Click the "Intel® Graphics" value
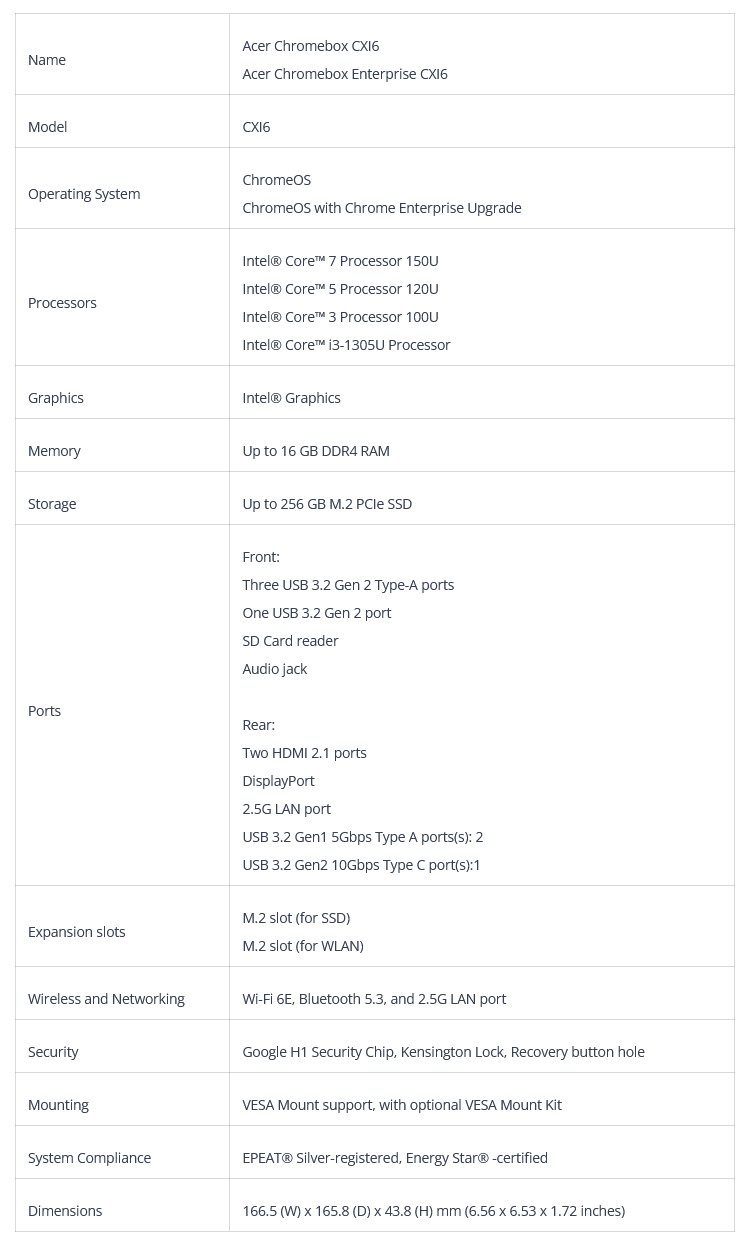749x1241 pixels. click(291, 398)
